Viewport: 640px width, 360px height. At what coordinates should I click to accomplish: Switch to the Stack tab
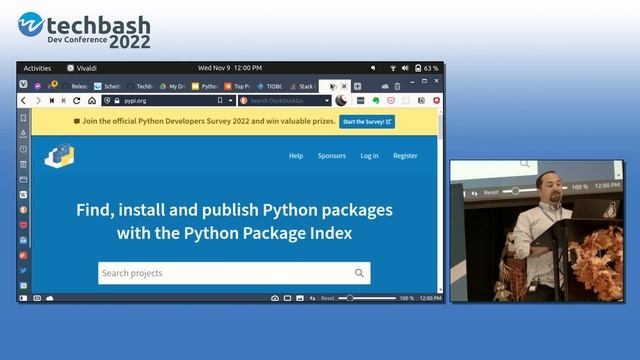click(302, 86)
